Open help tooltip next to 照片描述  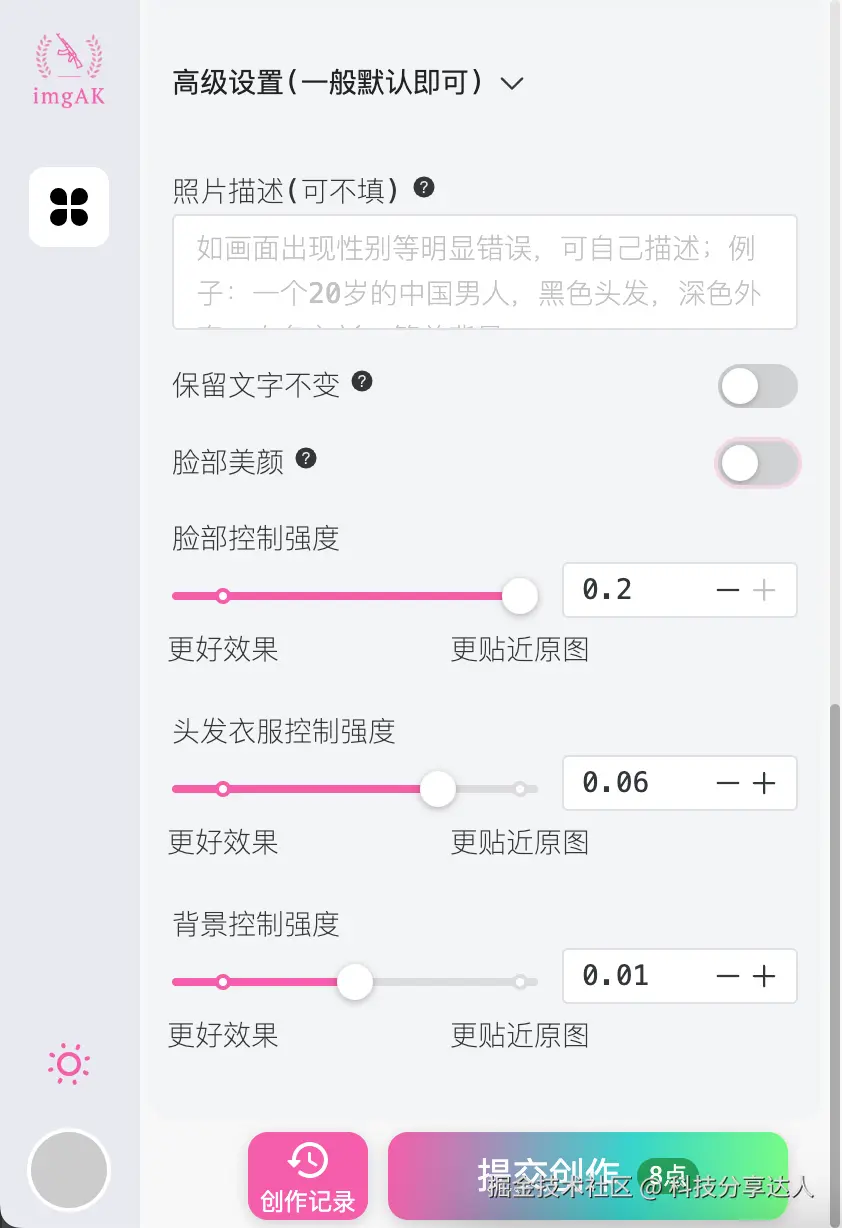[423, 186]
